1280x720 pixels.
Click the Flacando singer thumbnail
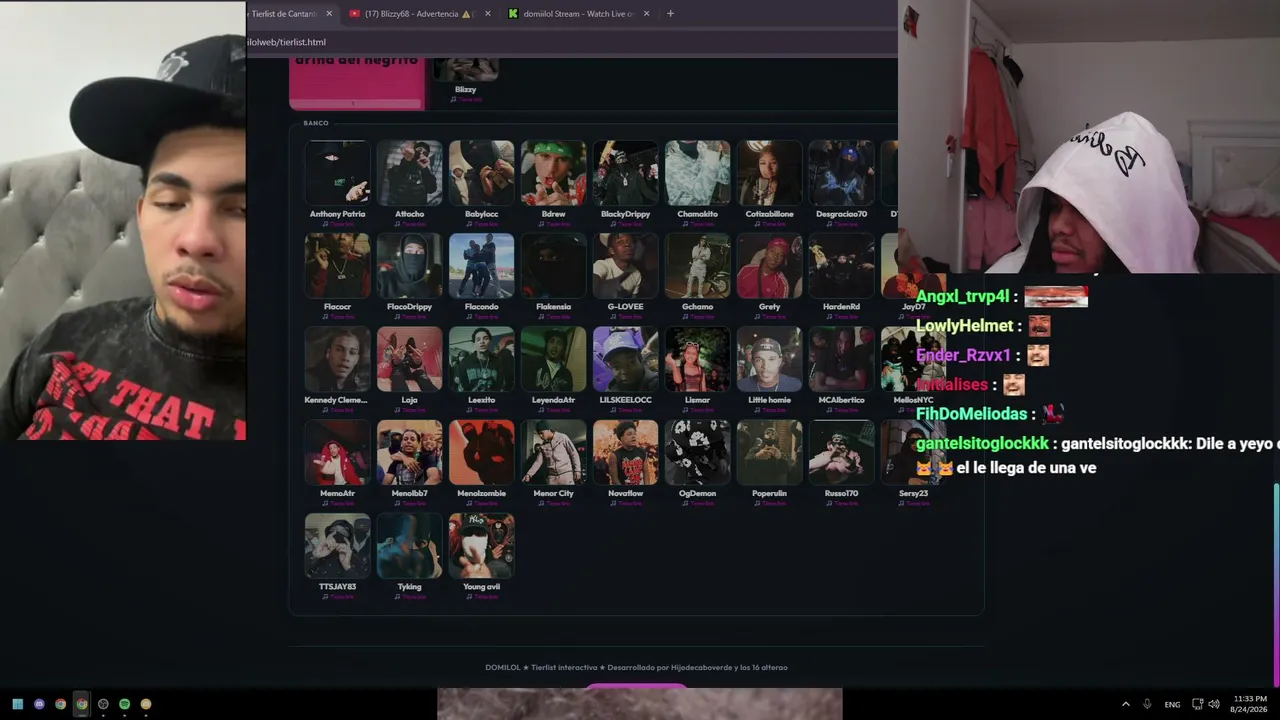[482, 265]
